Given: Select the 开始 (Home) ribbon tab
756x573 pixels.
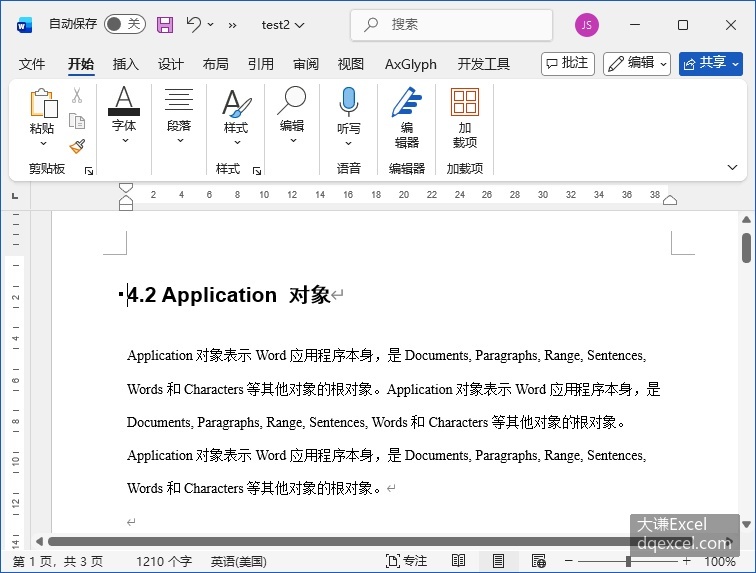Looking at the screenshot, I should click(x=81, y=64).
